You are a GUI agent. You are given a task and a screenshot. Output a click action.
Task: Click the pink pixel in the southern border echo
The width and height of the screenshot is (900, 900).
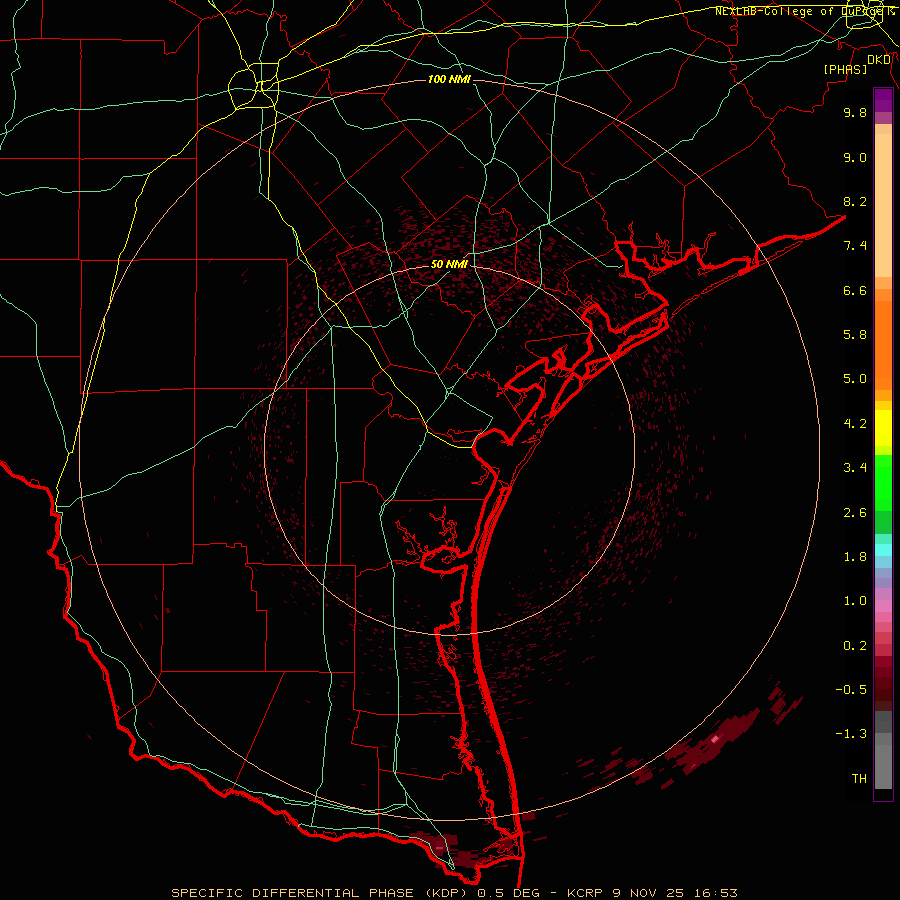[439, 847]
